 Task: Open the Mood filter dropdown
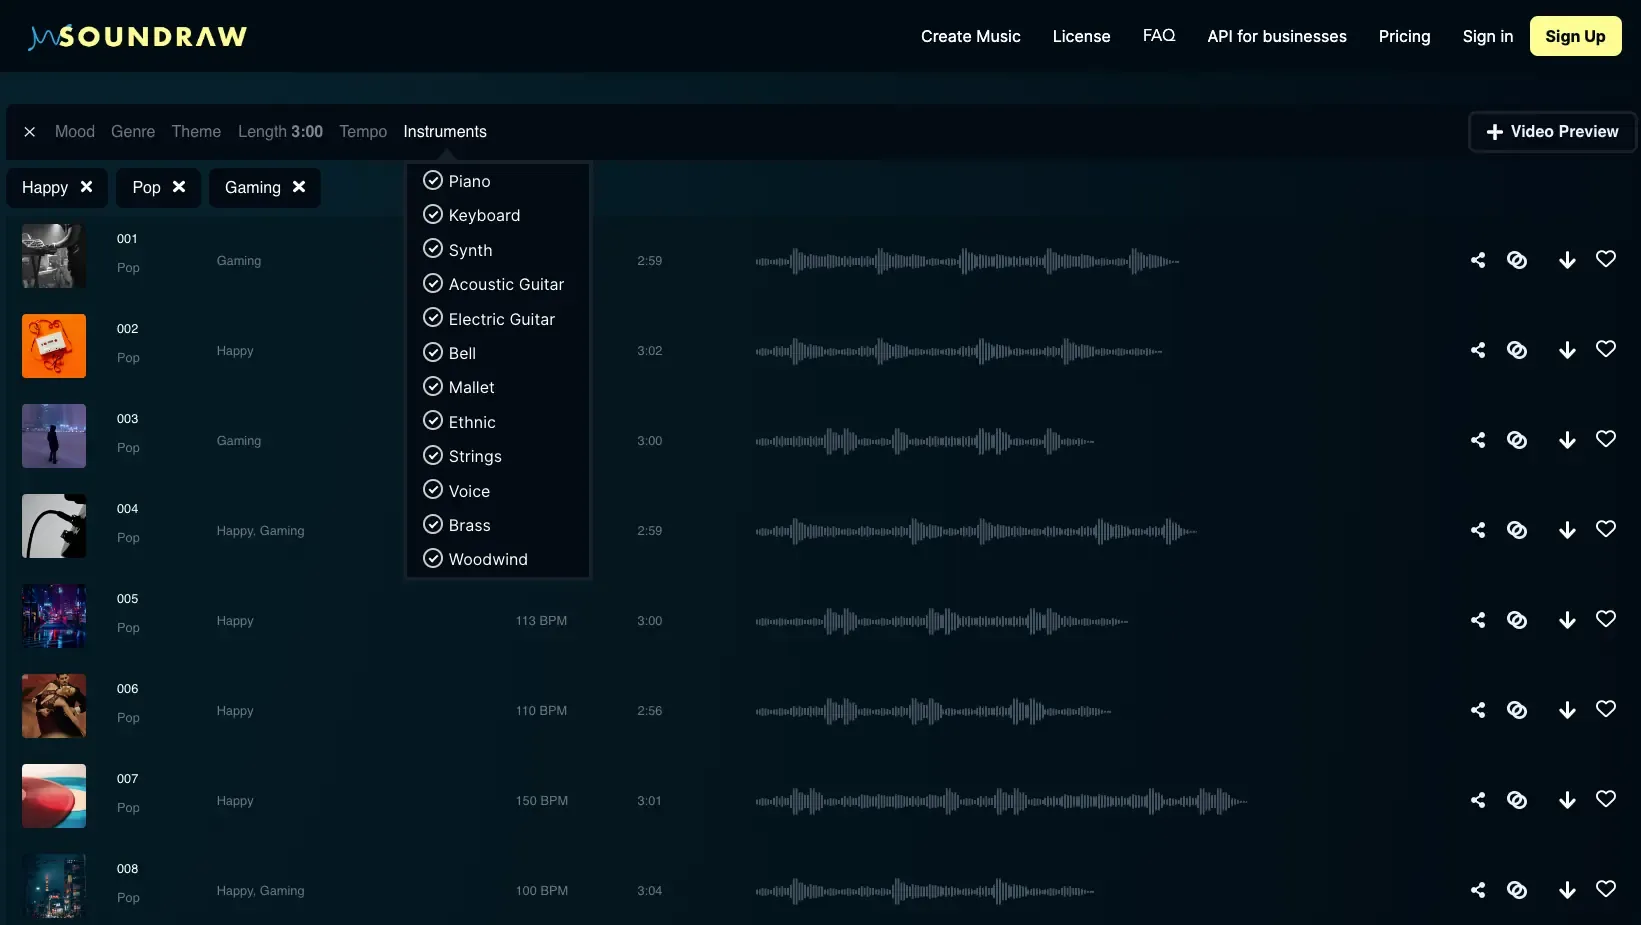point(75,132)
